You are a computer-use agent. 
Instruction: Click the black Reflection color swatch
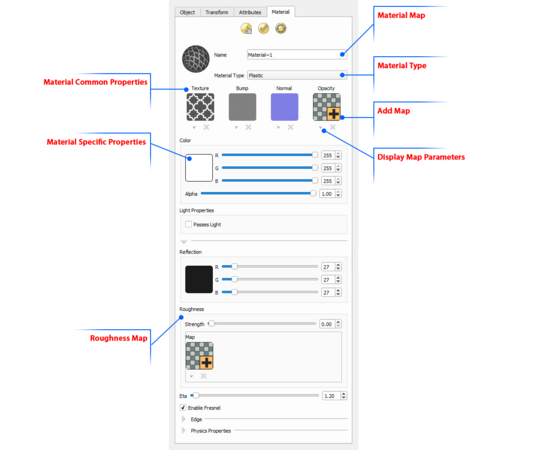199,279
